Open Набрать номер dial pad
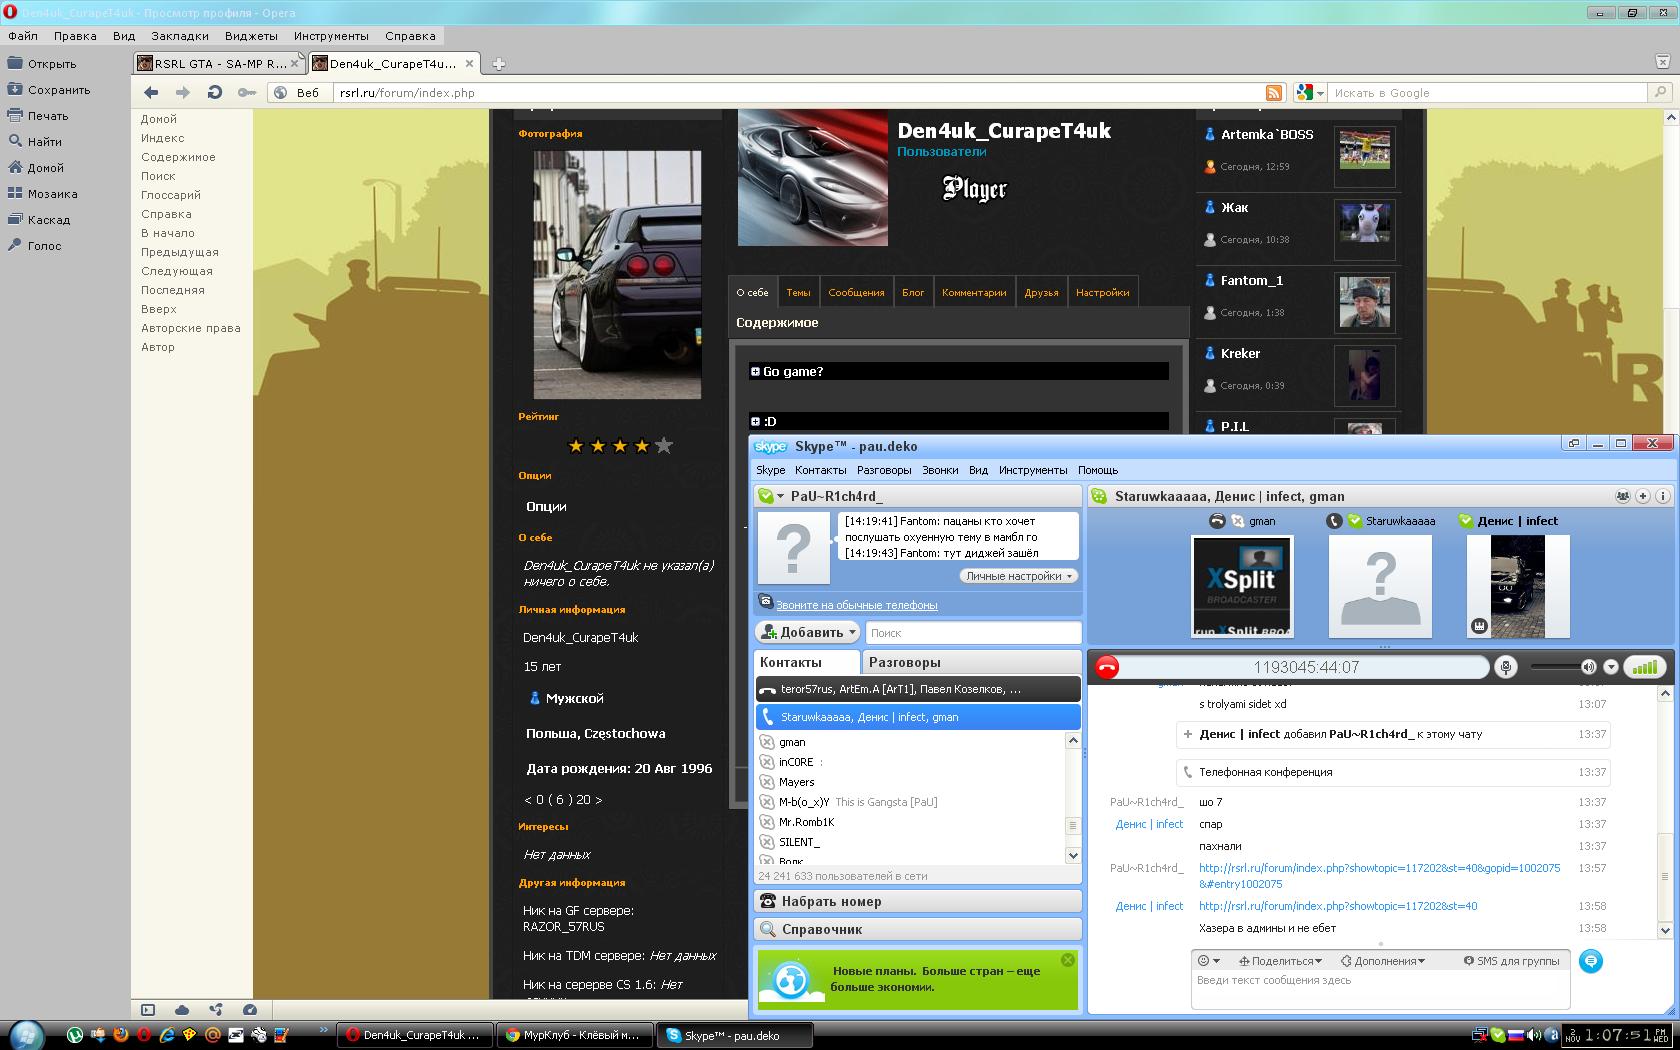The width and height of the screenshot is (1680, 1050). (x=917, y=901)
